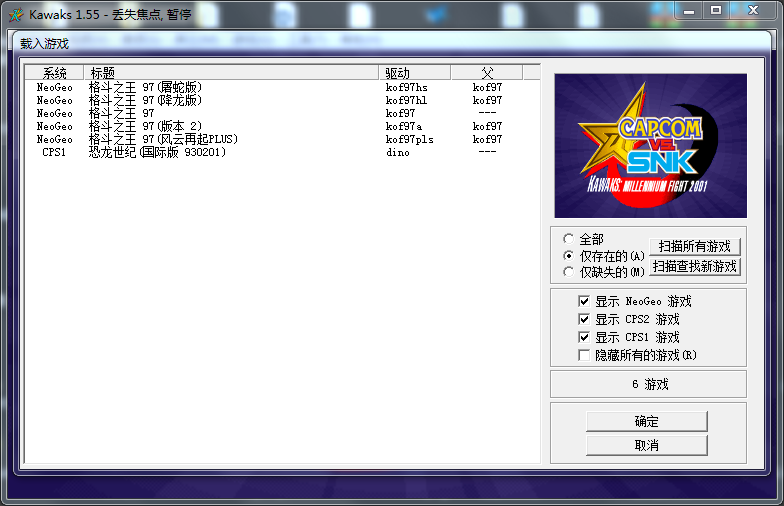Click the 扫描查找新游戏 button
Image resolution: width=784 pixels, height=506 pixels.
pyautogui.click(x=694, y=266)
